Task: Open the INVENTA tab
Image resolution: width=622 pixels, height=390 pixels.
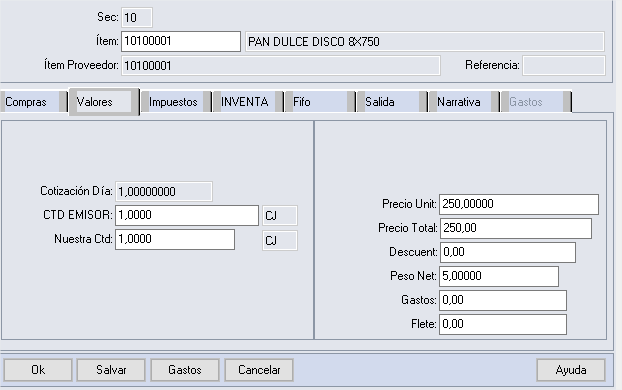Action: 248,102
